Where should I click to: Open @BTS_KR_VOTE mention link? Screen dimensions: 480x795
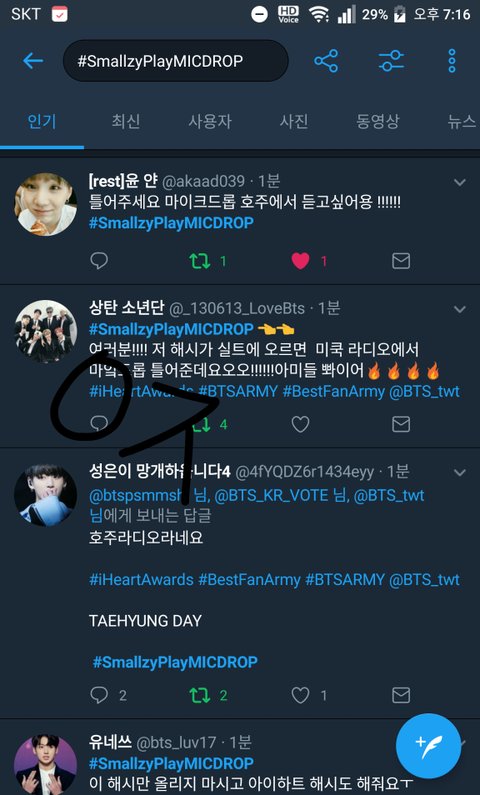[x=271, y=495]
